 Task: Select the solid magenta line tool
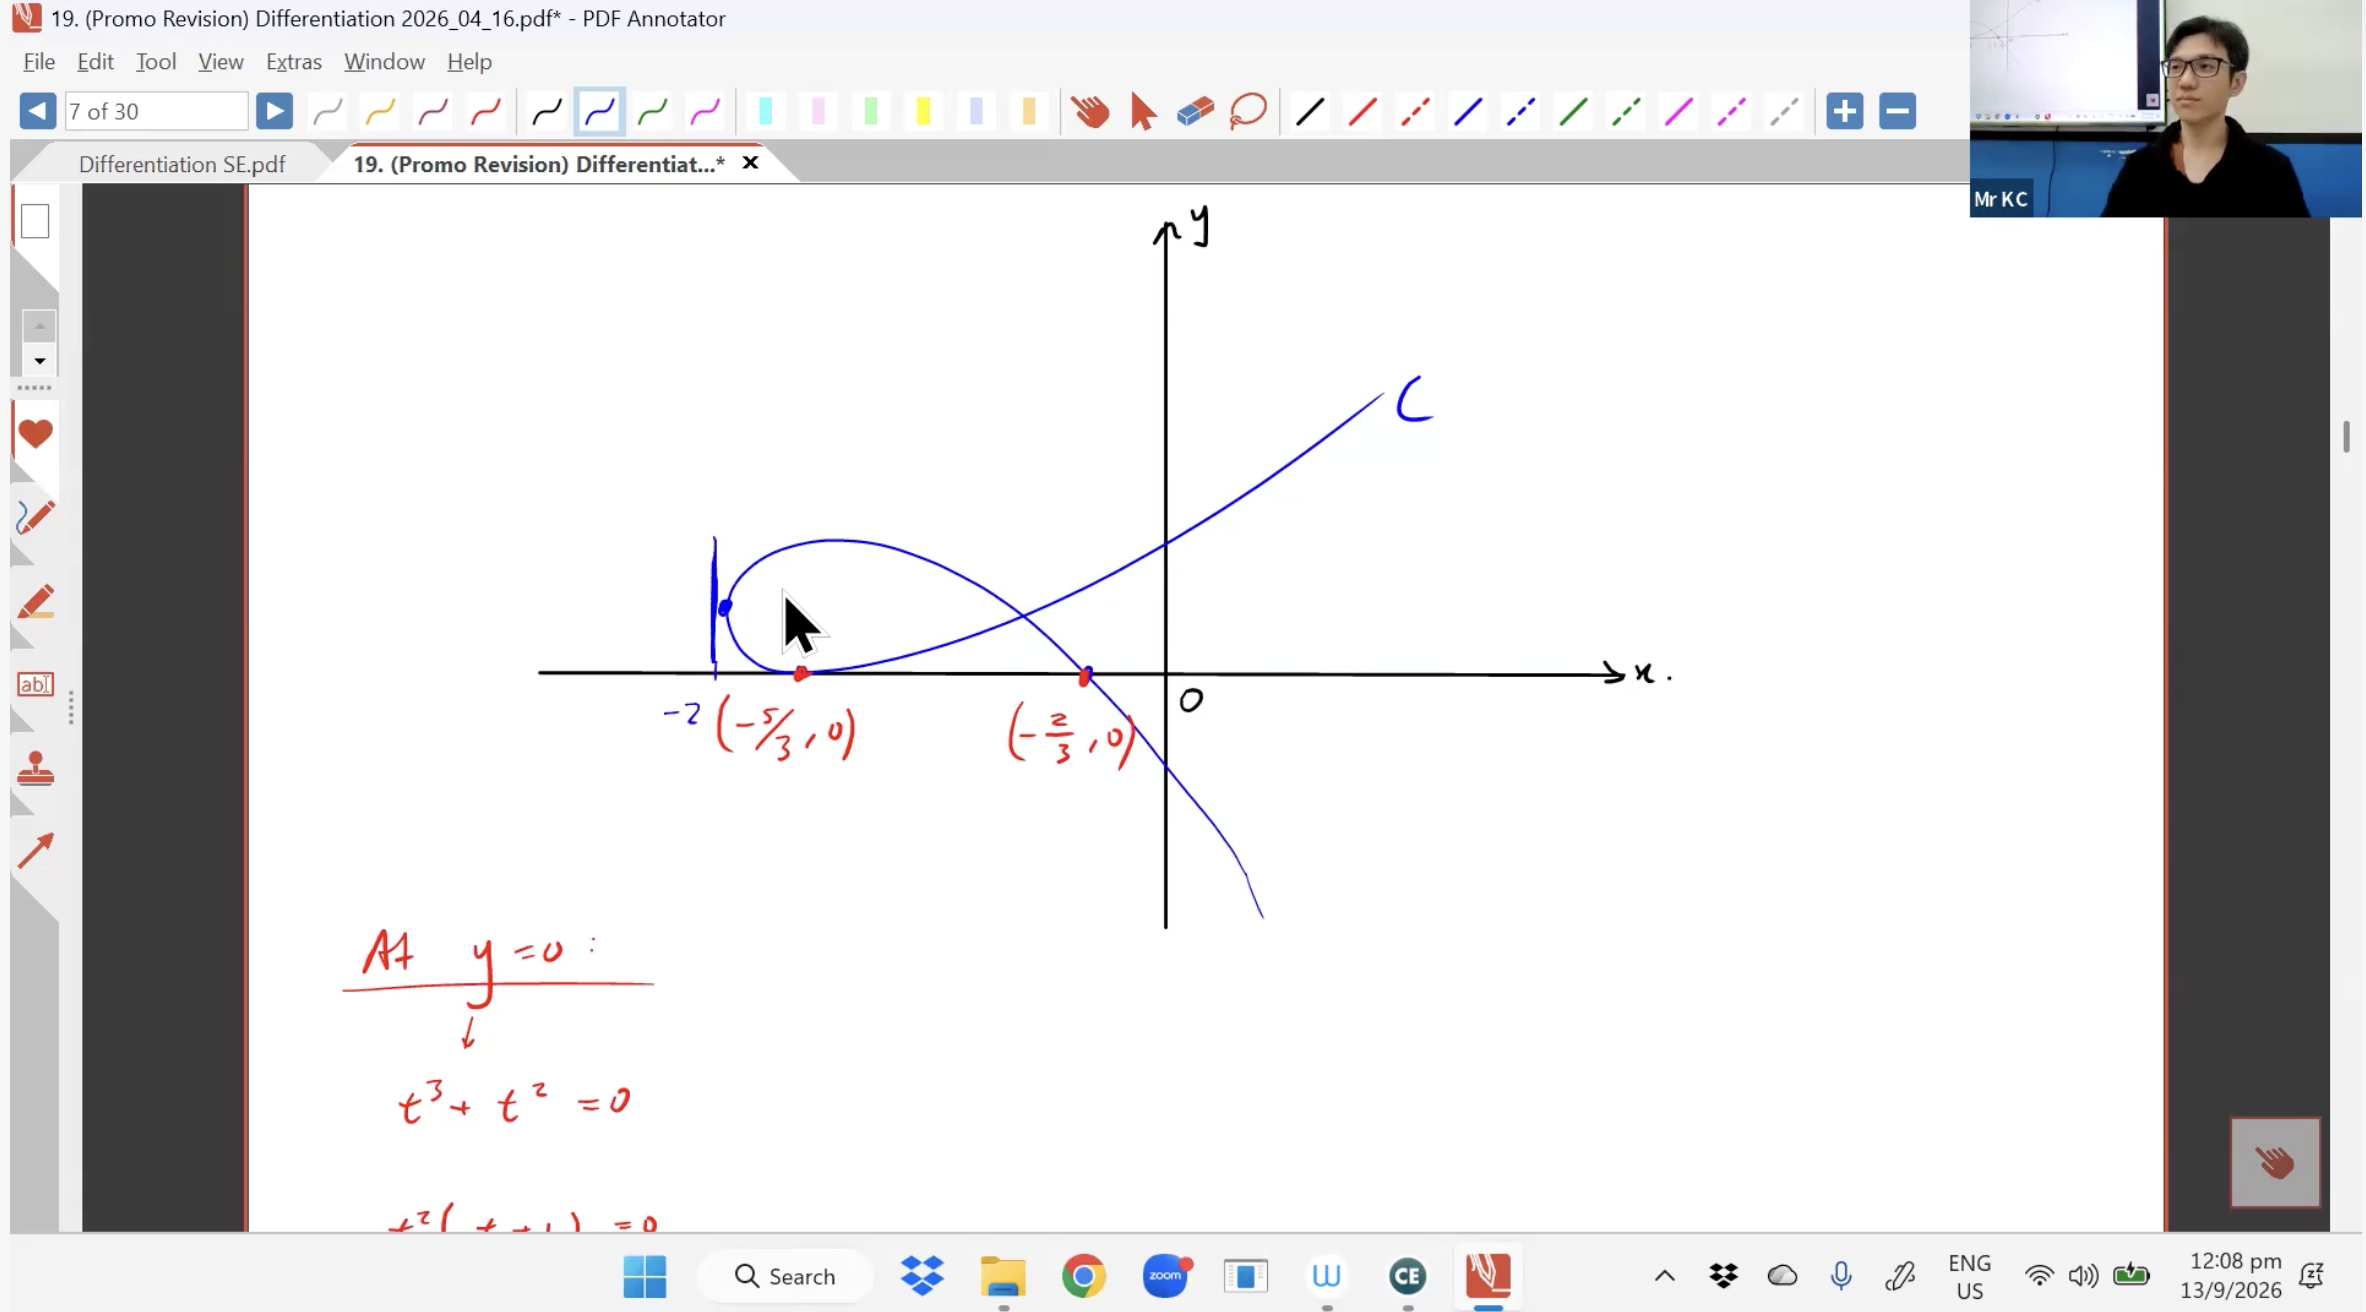click(1680, 111)
